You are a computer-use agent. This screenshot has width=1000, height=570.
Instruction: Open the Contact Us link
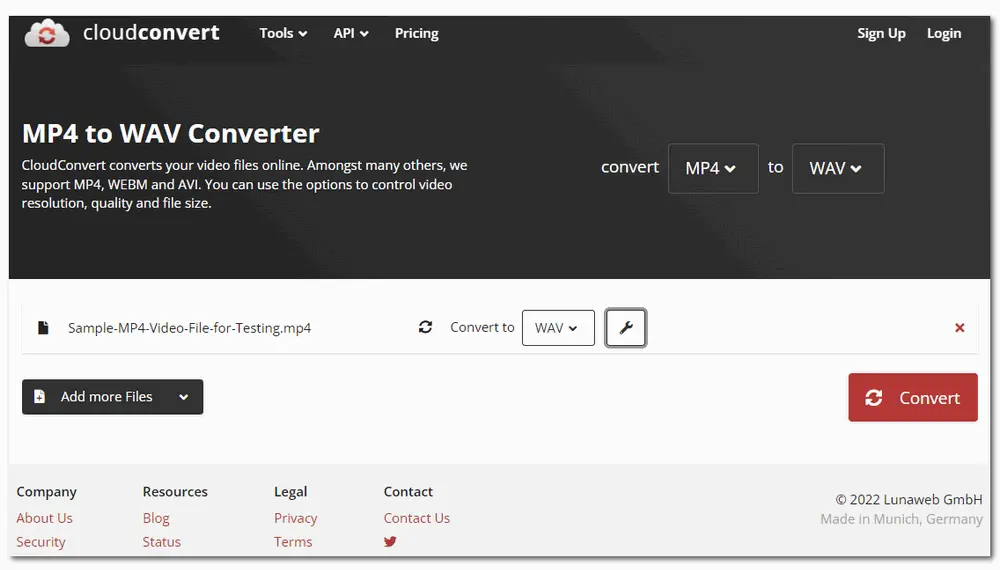click(x=416, y=518)
